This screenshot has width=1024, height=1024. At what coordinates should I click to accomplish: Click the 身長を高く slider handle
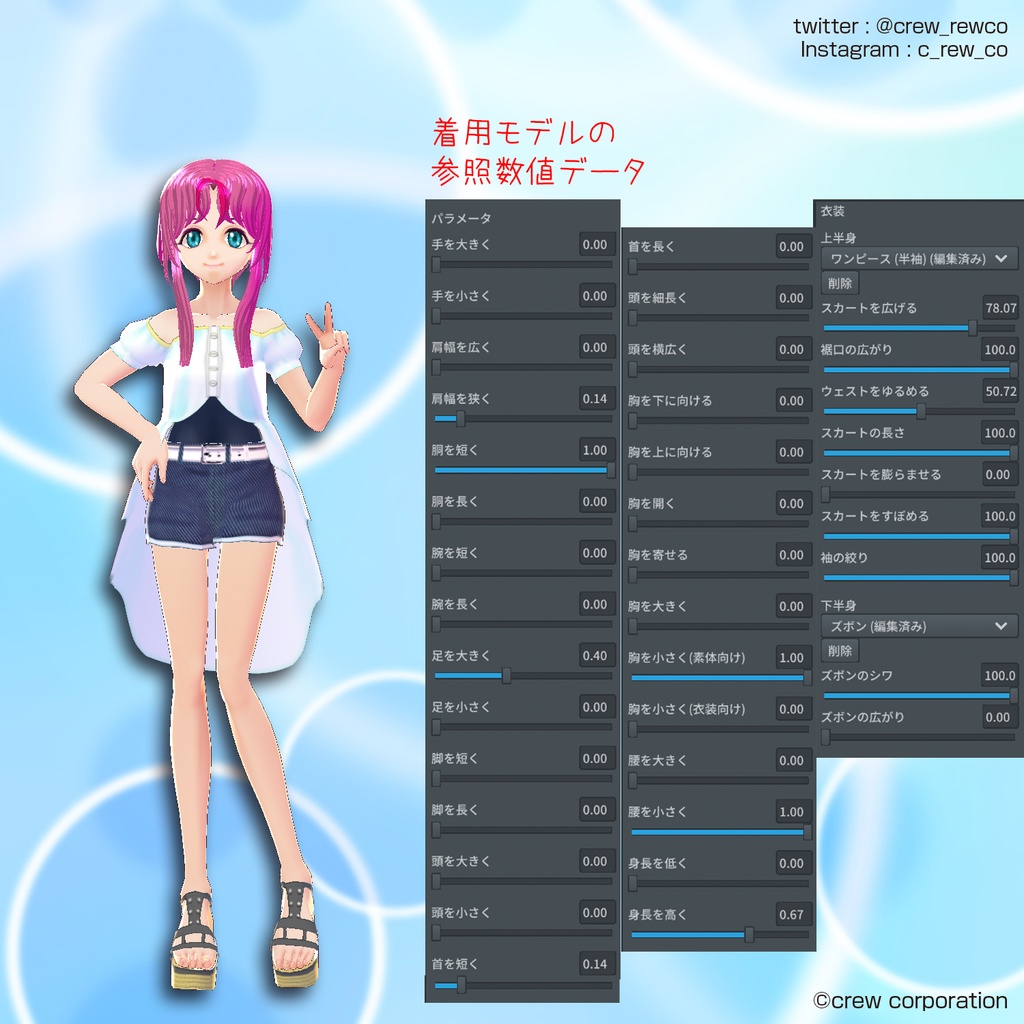click(749, 932)
